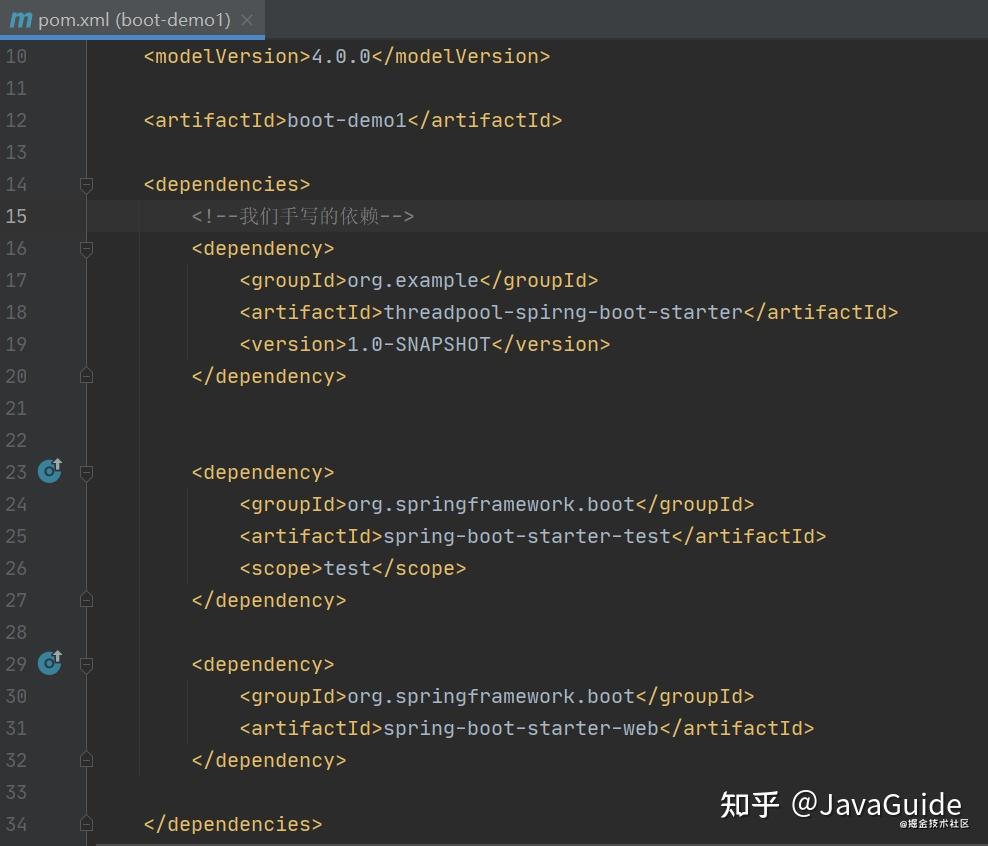Click artifactId threadpool-spirng-boot-starter
The image size is (988, 846).
click(x=563, y=312)
